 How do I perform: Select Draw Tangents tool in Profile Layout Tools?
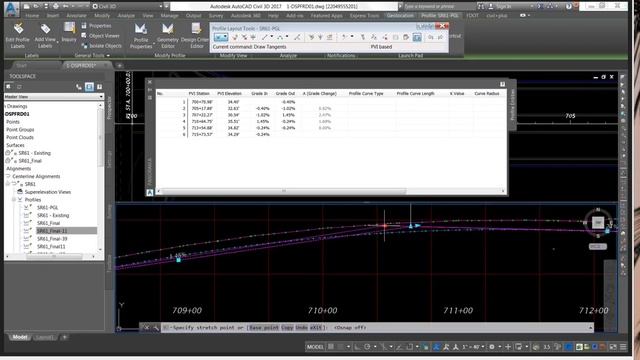[x=221, y=37]
